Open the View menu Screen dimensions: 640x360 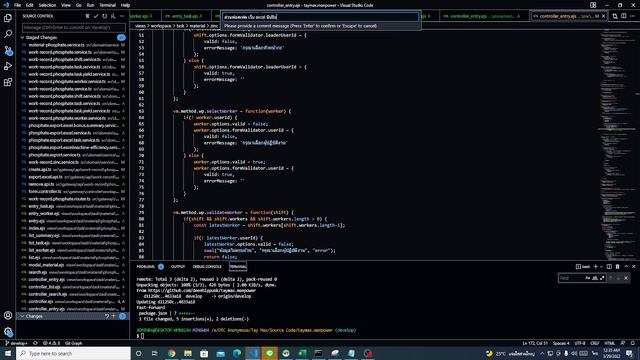click(66, 5)
